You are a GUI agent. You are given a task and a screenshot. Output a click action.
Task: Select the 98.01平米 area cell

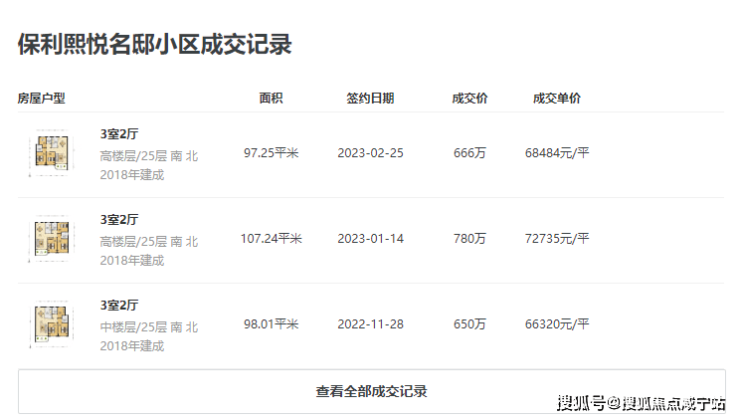[271, 324]
